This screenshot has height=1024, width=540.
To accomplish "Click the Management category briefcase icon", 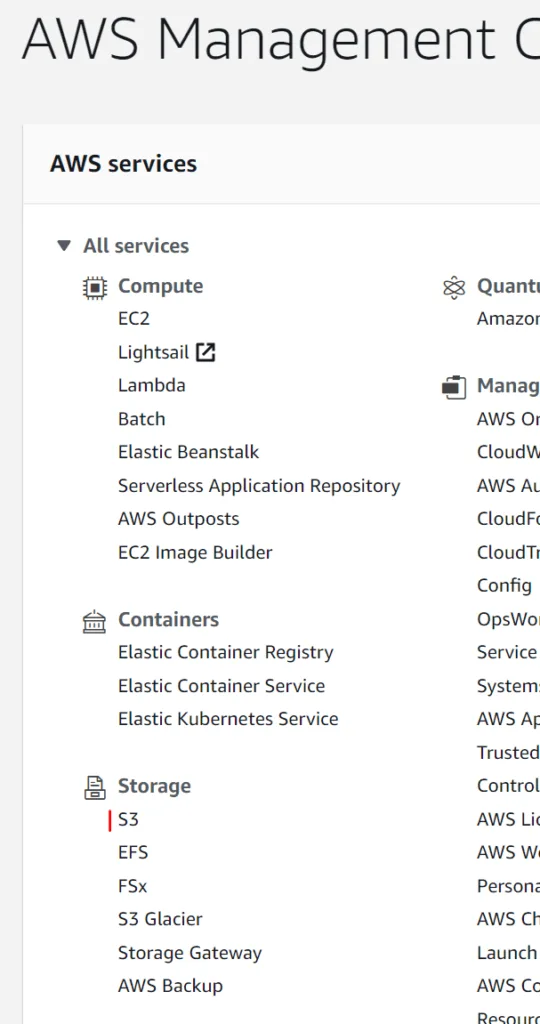I will coord(454,387).
